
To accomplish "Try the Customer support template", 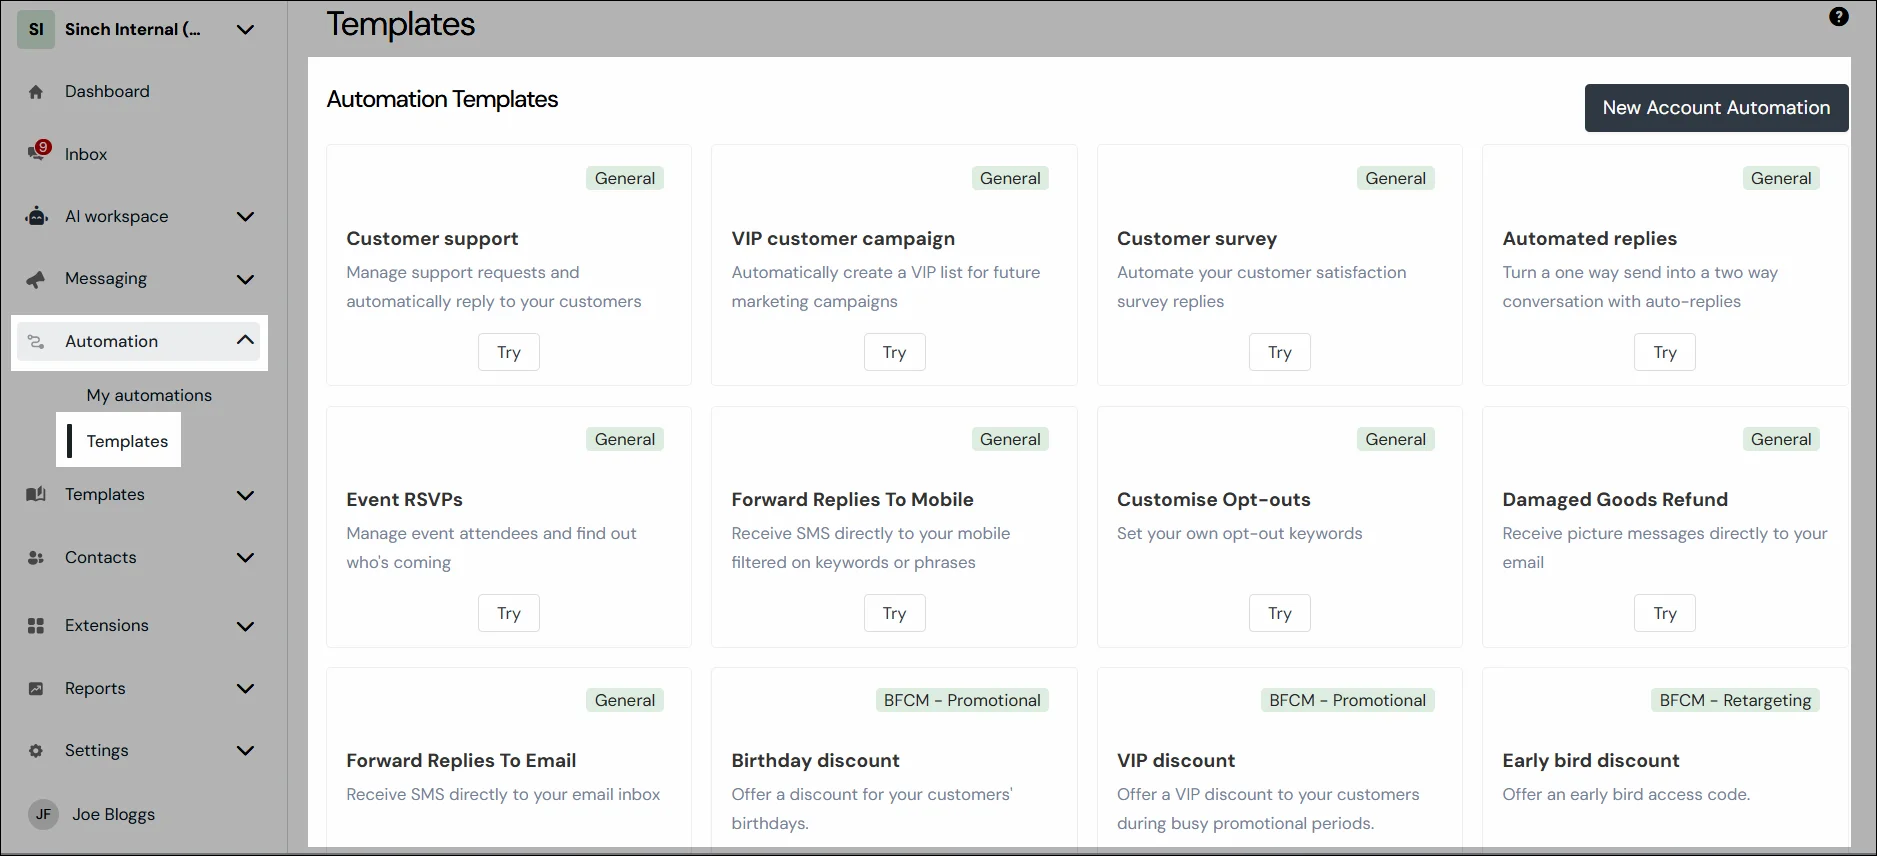I will (x=509, y=352).
